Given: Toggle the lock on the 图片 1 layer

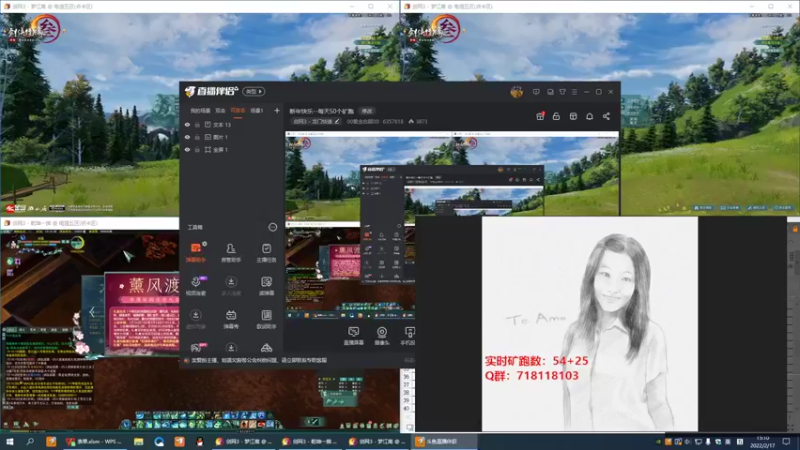Looking at the screenshot, I should 197,137.
